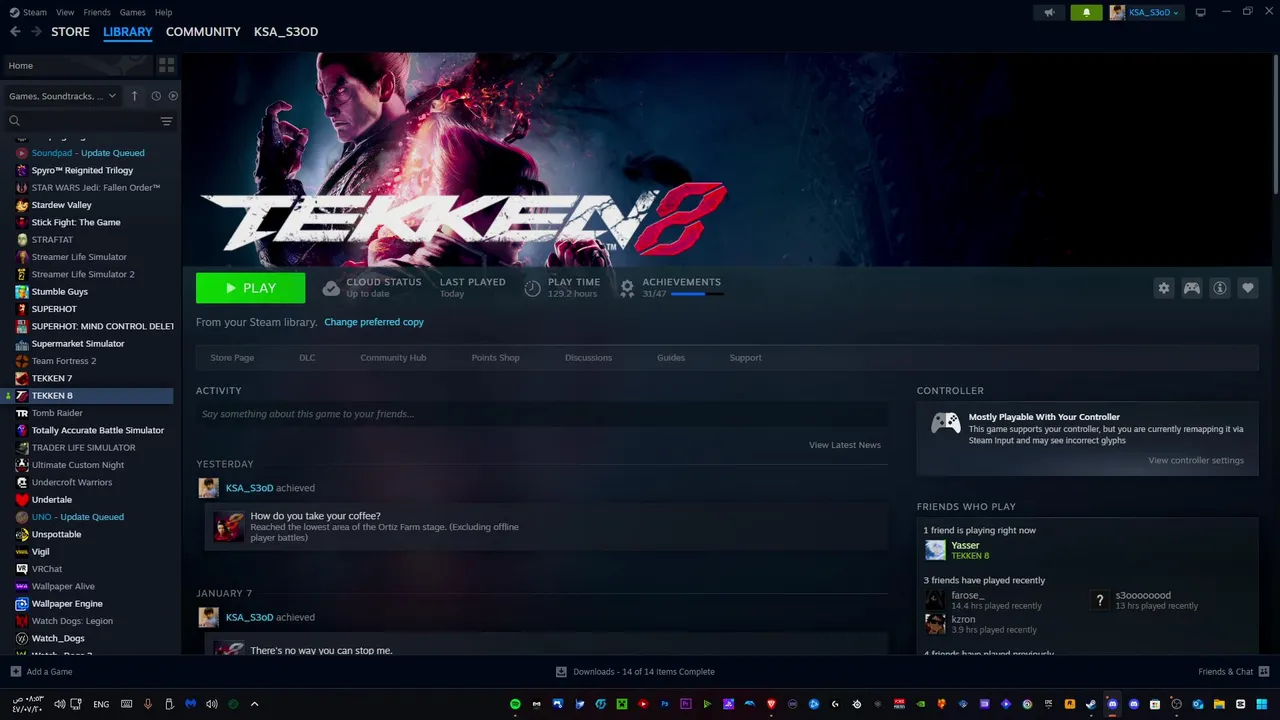Click the microphone tray icon
This screenshot has width=1280, height=720.
point(148,704)
